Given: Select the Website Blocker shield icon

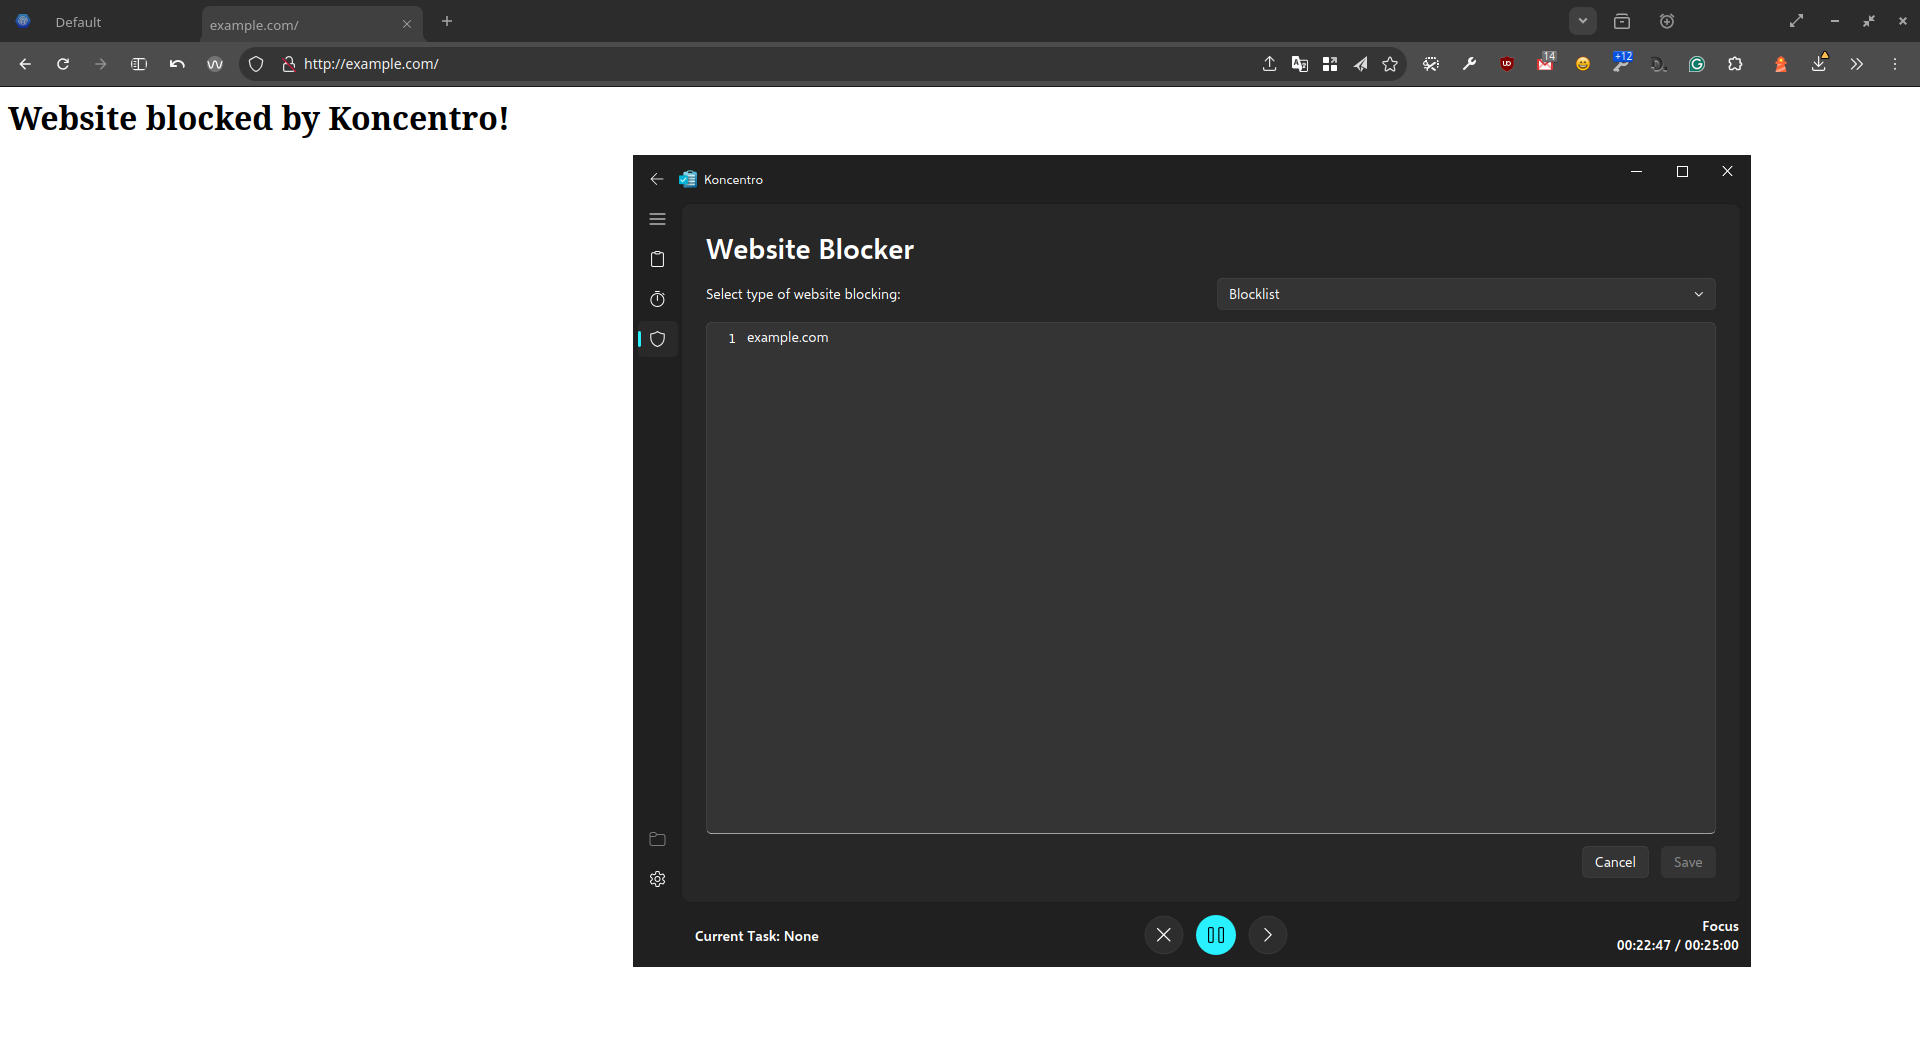Looking at the screenshot, I should point(657,339).
